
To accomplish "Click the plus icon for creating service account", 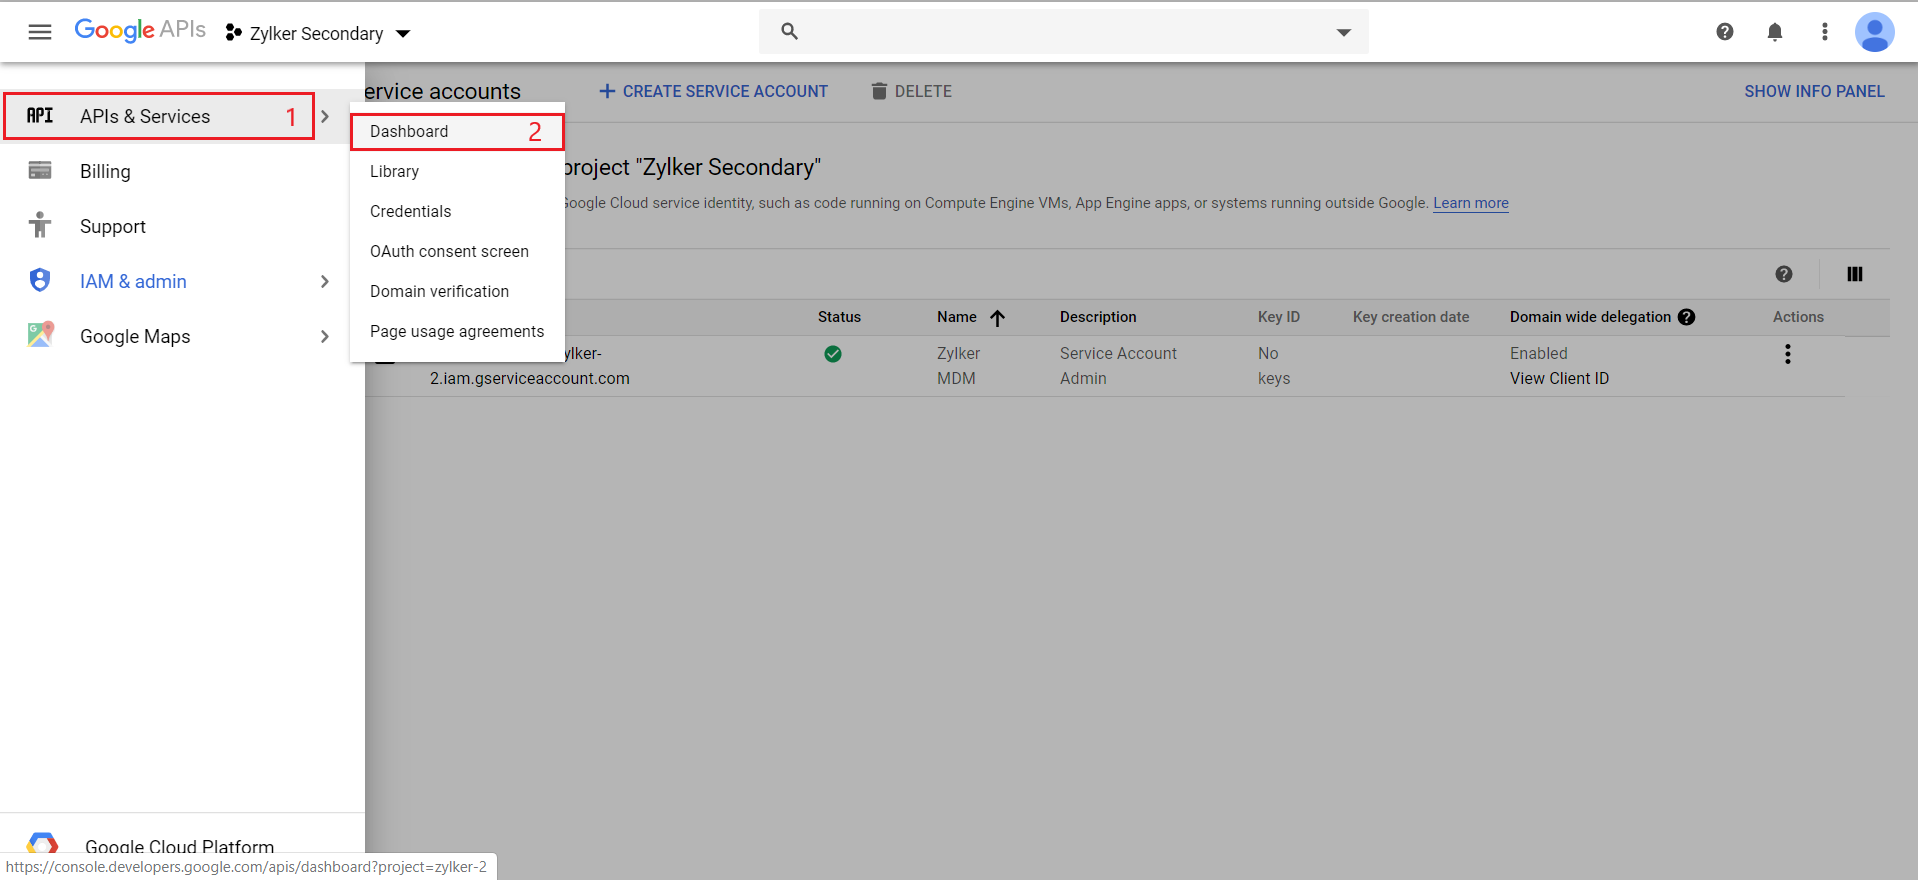I will (607, 91).
